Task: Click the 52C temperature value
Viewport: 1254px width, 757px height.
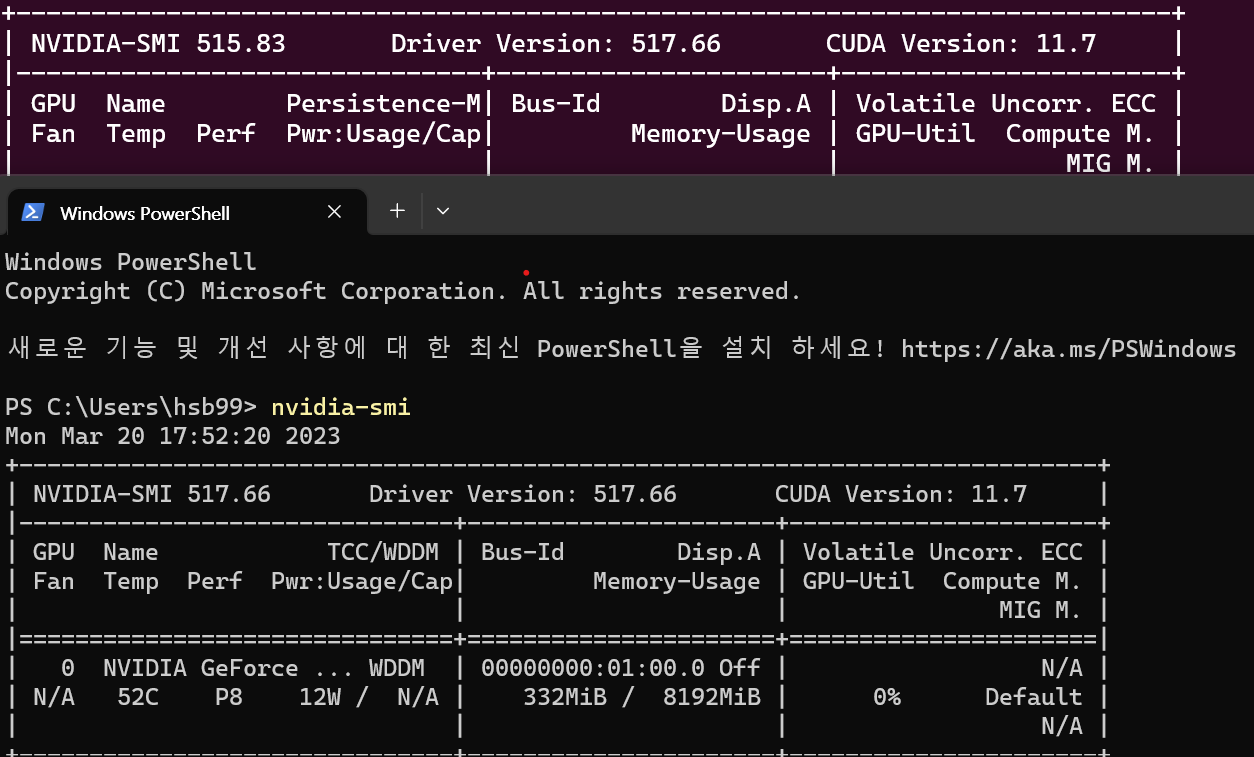Action: tap(138, 697)
